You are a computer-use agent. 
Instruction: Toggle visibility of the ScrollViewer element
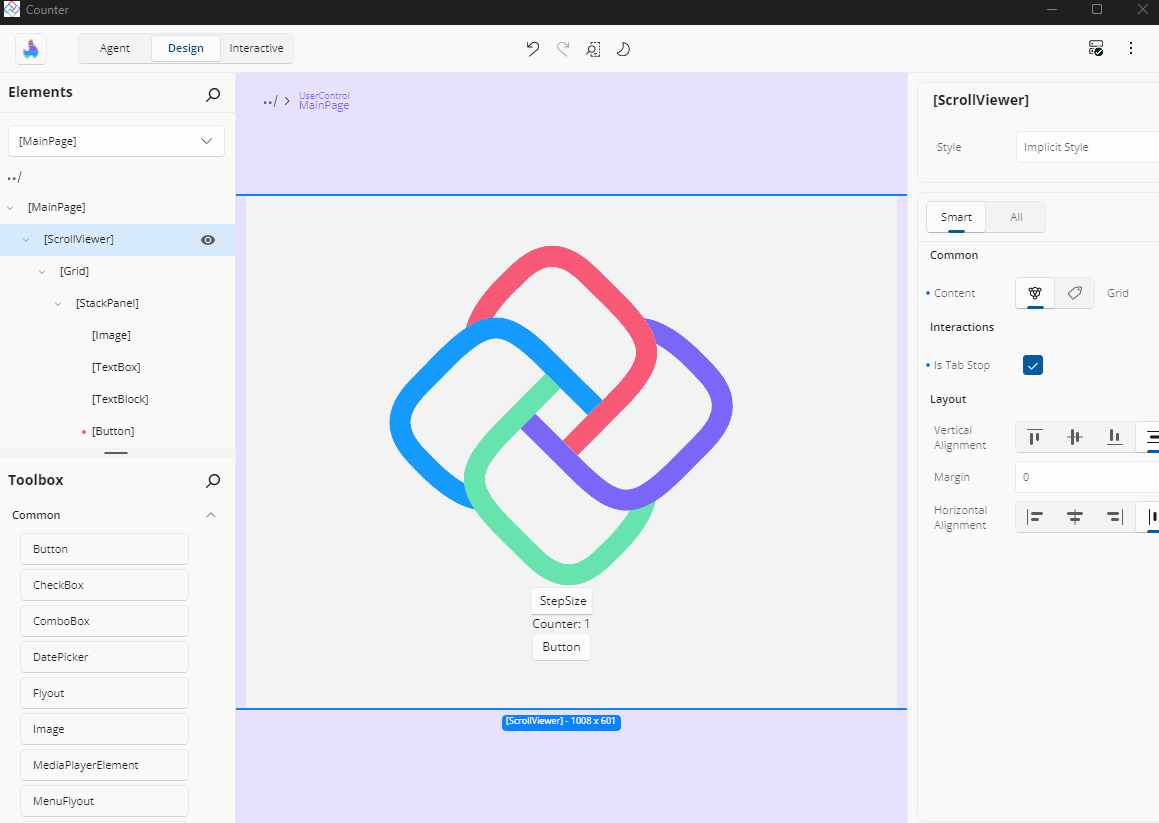tap(207, 239)
